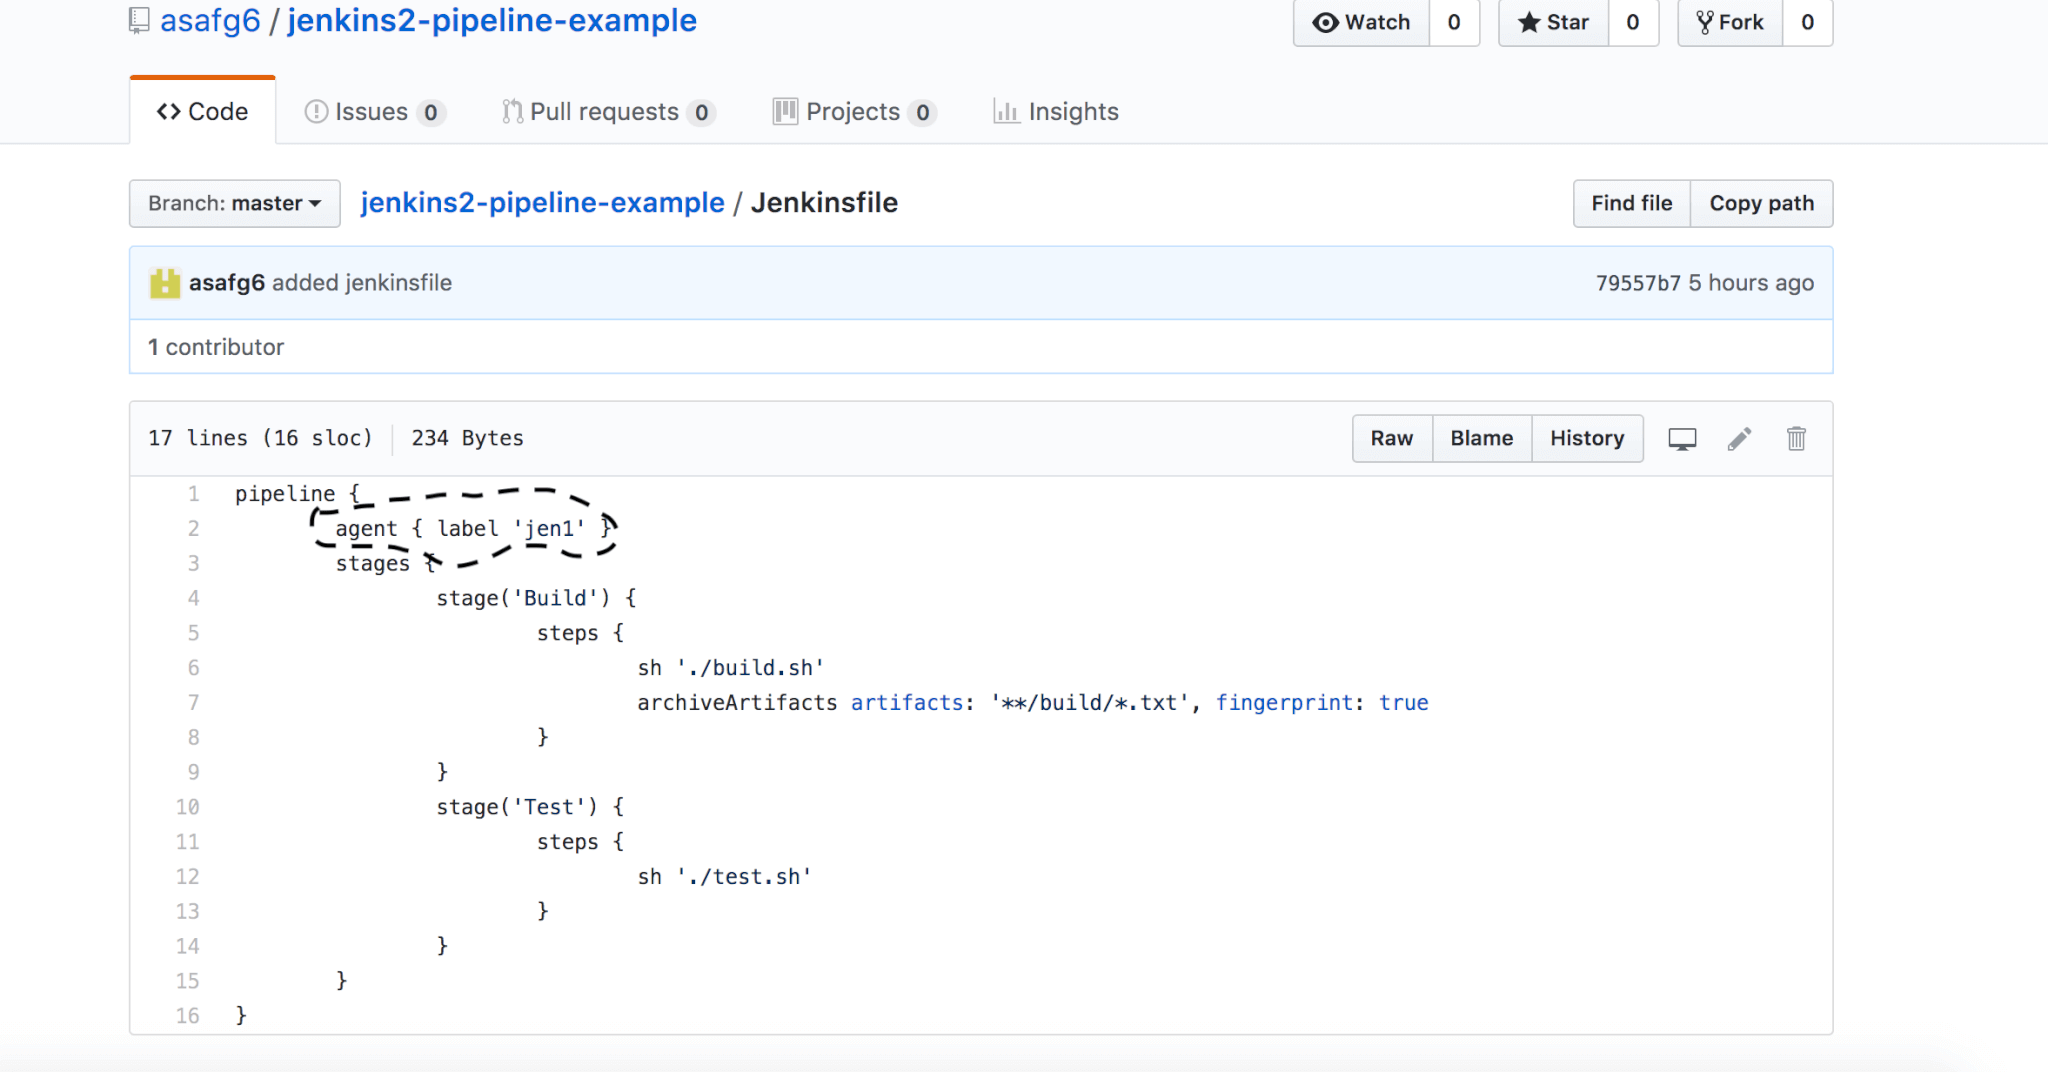Select line number 12
This screenshot has height=1072, width=2048.
point(188,877)
